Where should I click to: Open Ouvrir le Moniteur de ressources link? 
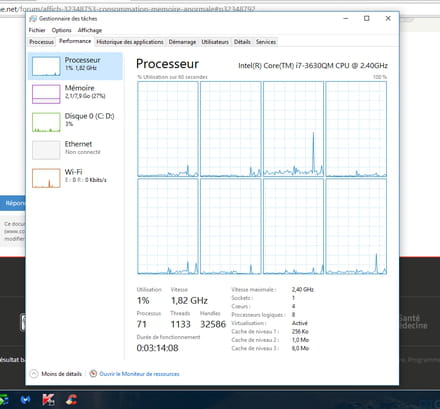click(x=139, y=374)
